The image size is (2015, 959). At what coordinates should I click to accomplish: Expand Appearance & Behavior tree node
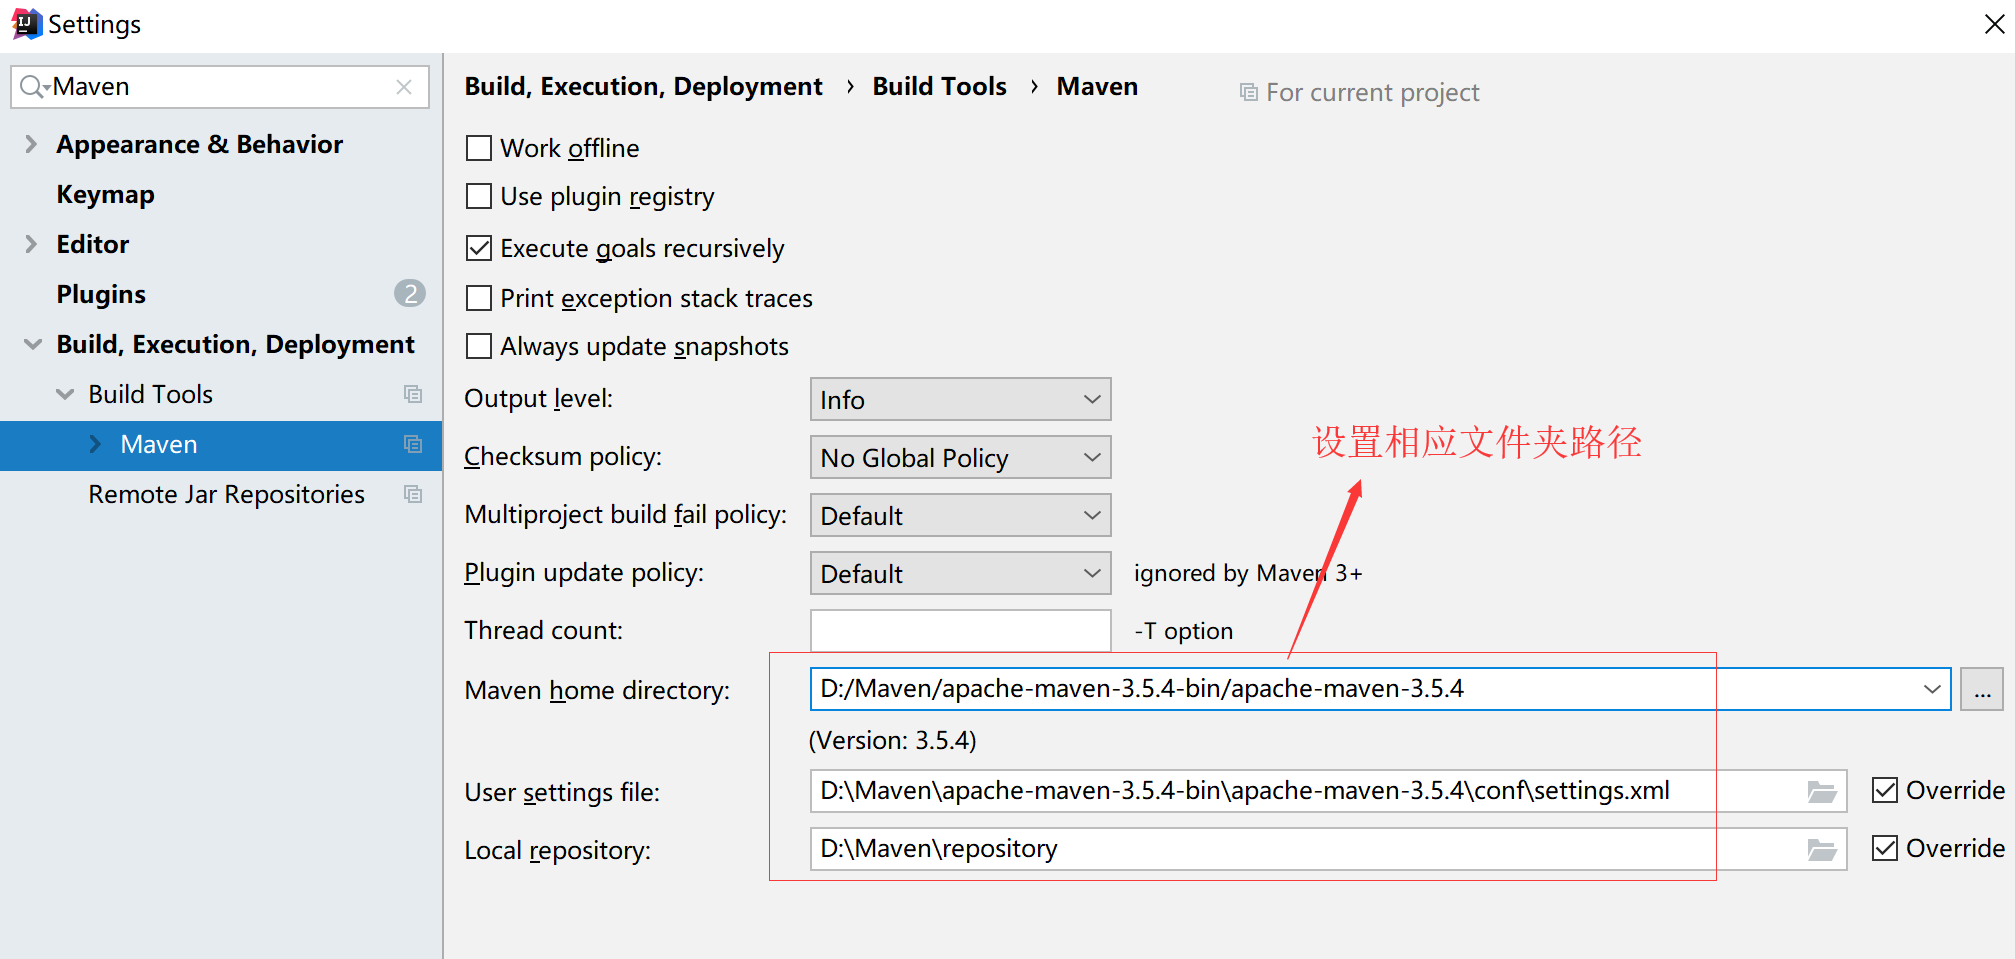(x=31, y=144)
